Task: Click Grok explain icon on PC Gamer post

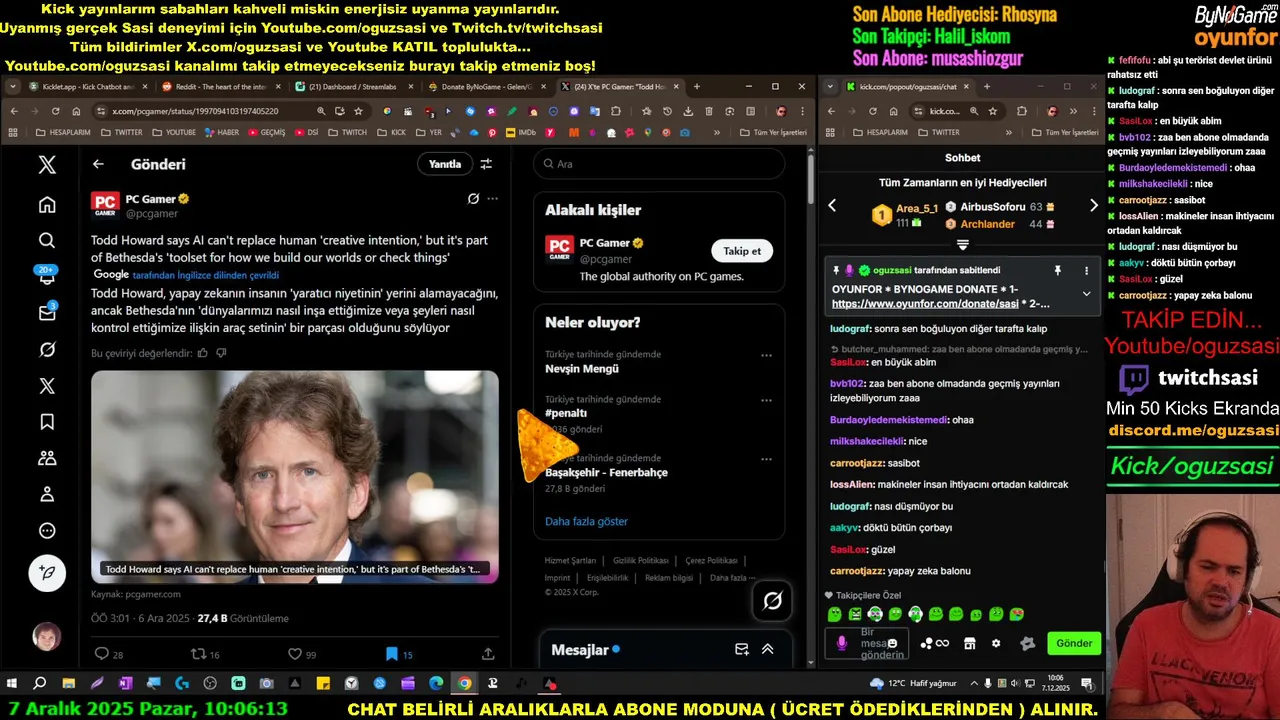Action: (473, 199)
